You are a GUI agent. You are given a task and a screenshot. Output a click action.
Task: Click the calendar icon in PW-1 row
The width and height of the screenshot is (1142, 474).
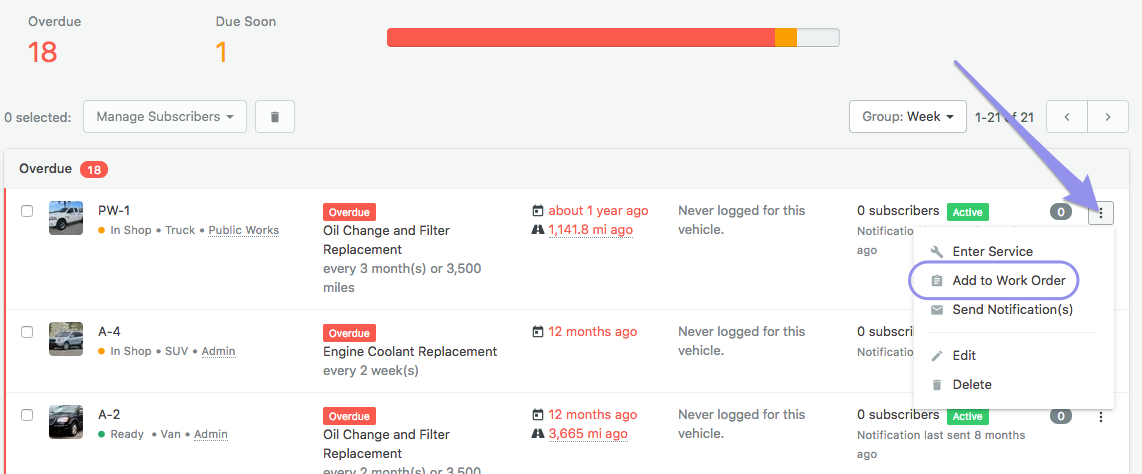tap(538, 211)
